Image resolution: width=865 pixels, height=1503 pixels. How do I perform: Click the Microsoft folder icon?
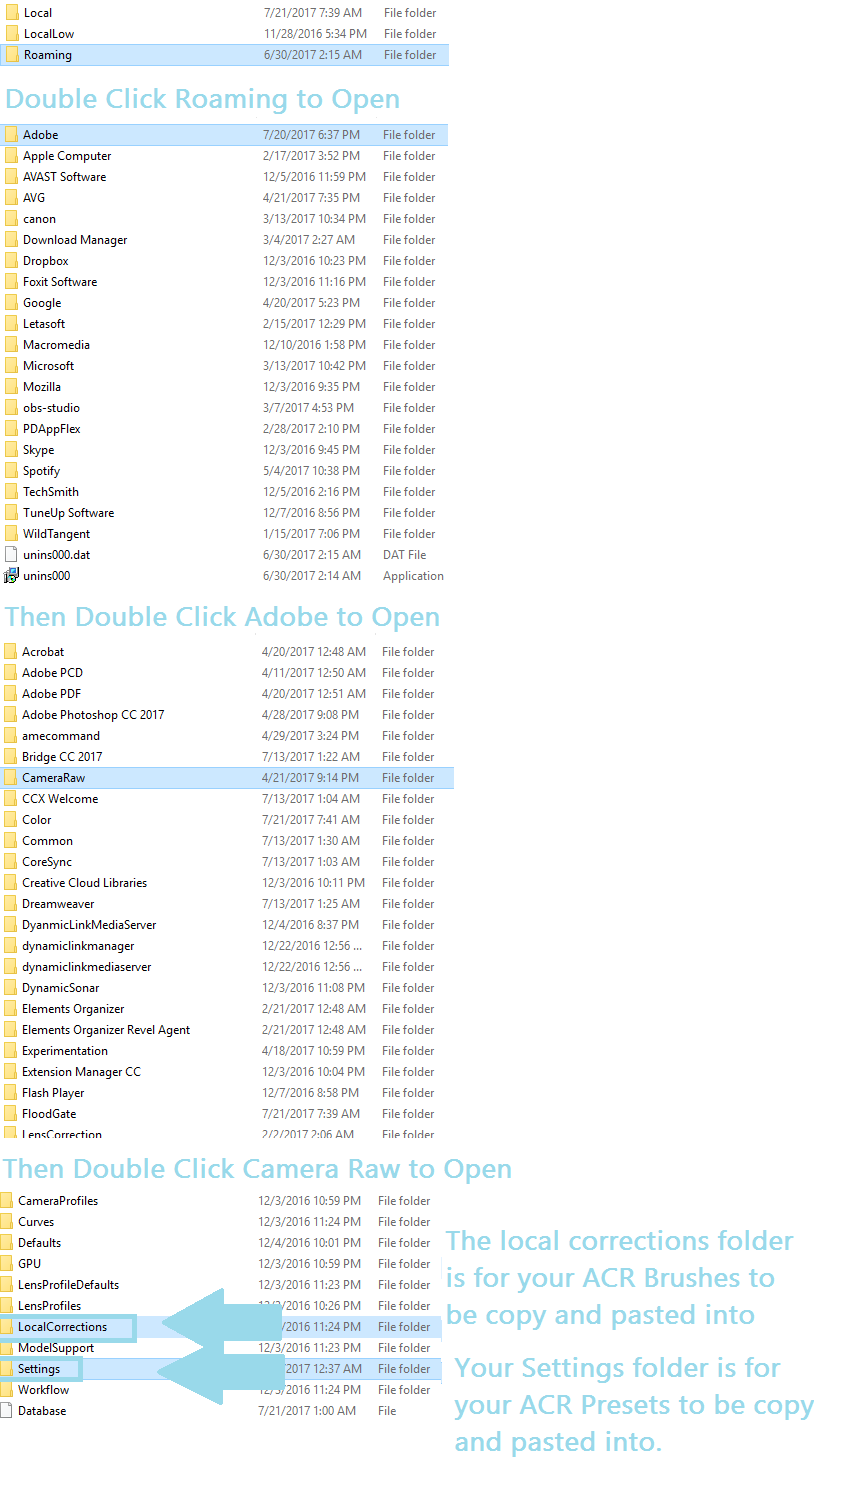point(11,366)
